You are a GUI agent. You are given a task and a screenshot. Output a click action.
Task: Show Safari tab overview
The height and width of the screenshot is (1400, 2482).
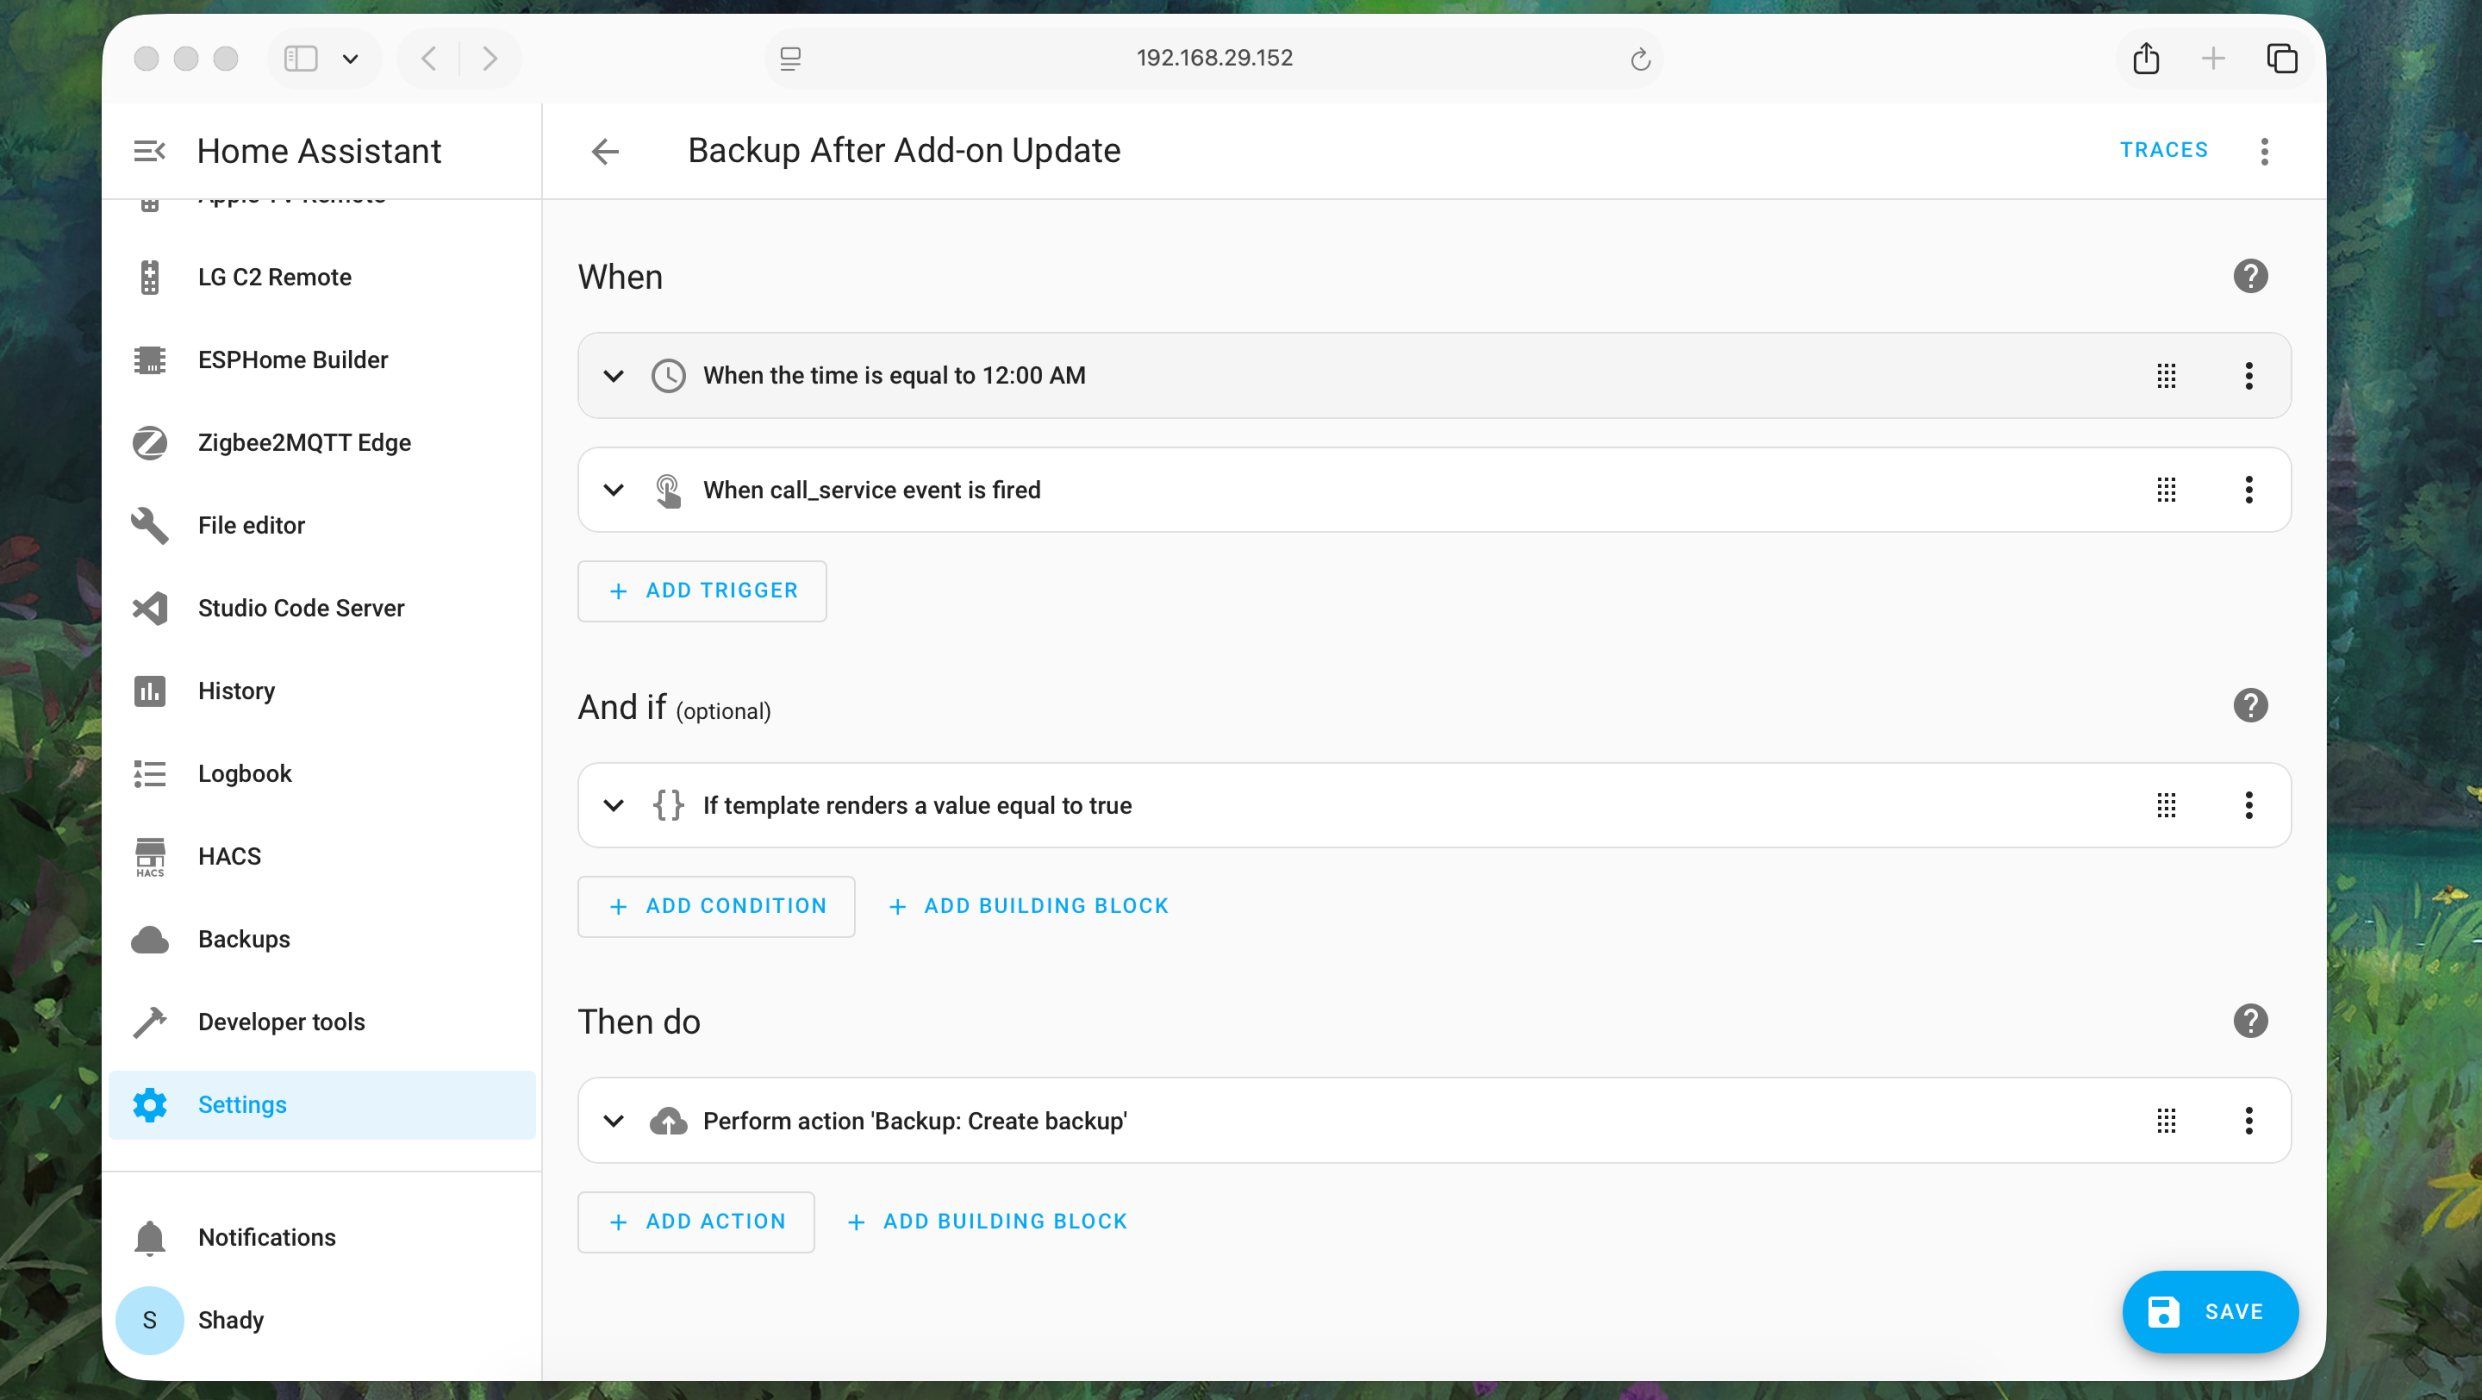coord(2282,58)
